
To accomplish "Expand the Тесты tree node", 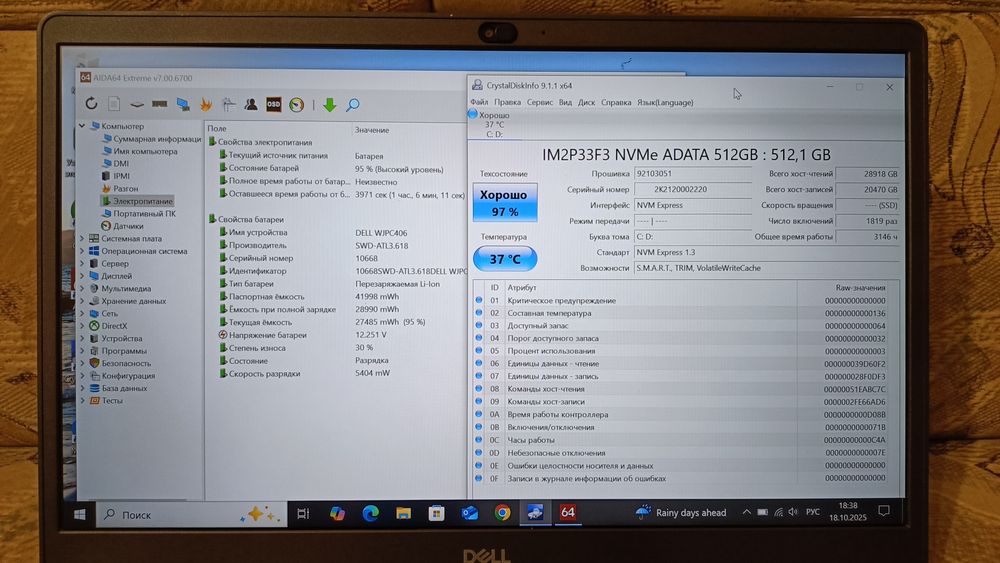I will [x=82, y=400].
